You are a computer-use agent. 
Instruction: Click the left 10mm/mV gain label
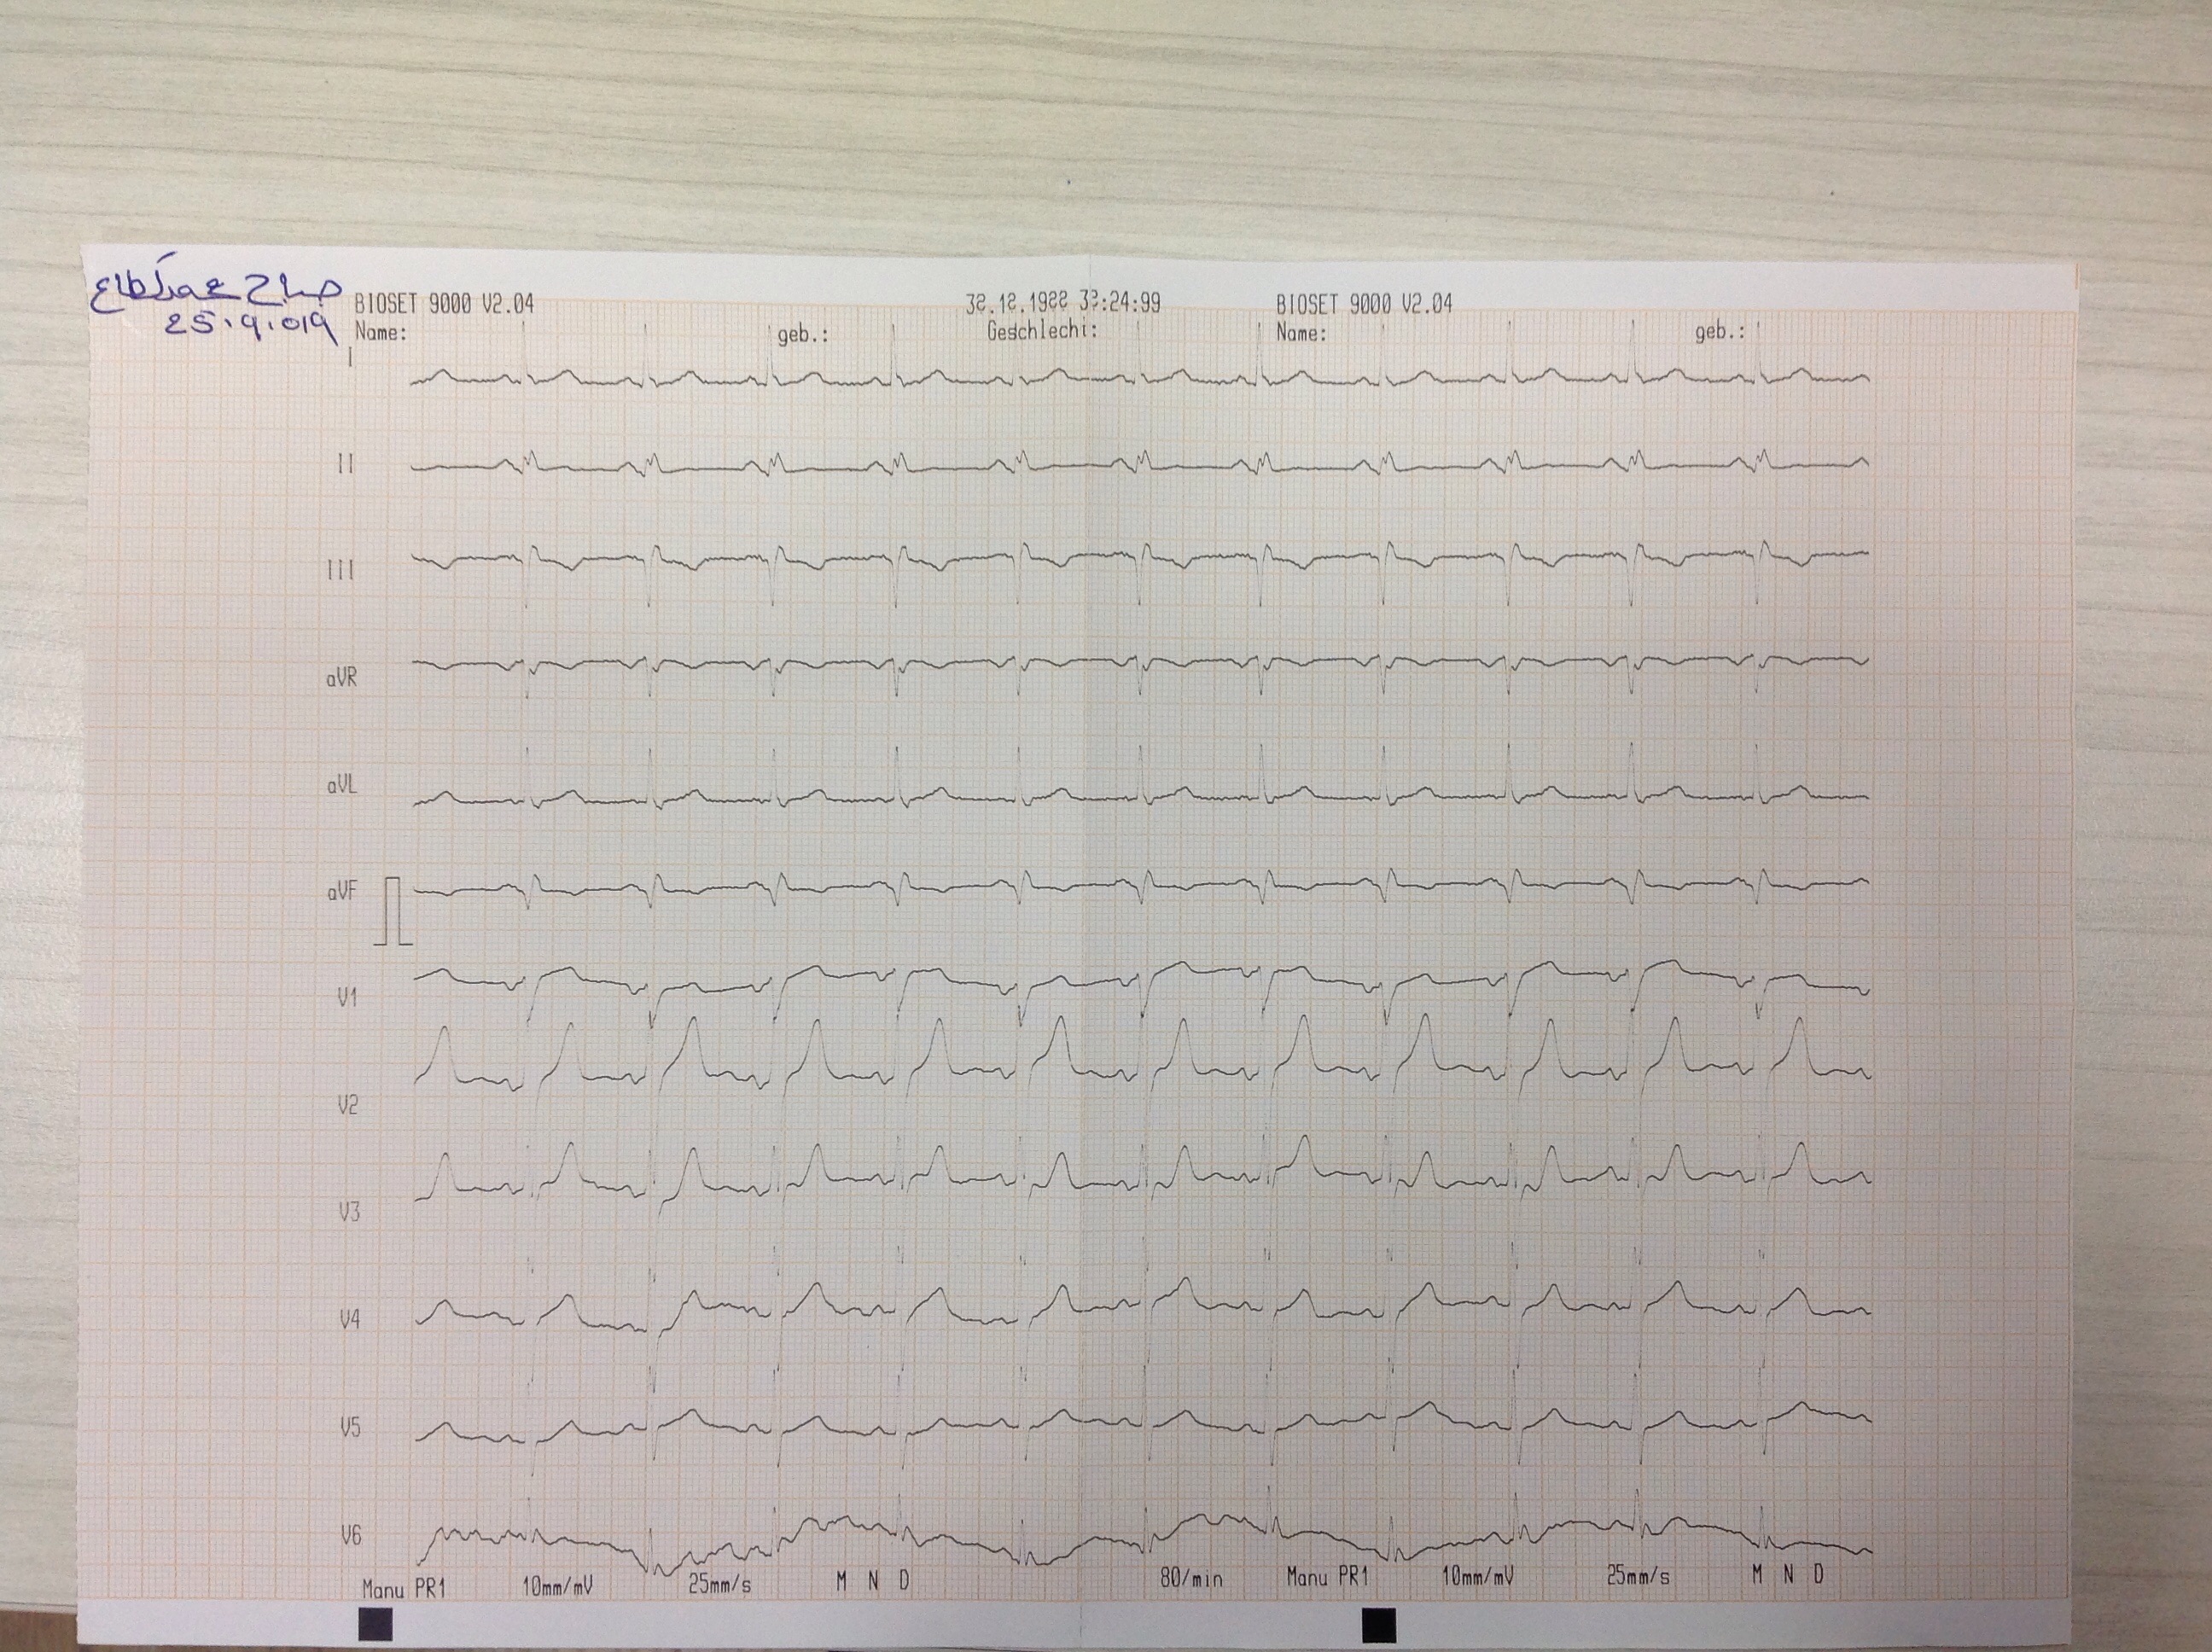pos(558,1586)
